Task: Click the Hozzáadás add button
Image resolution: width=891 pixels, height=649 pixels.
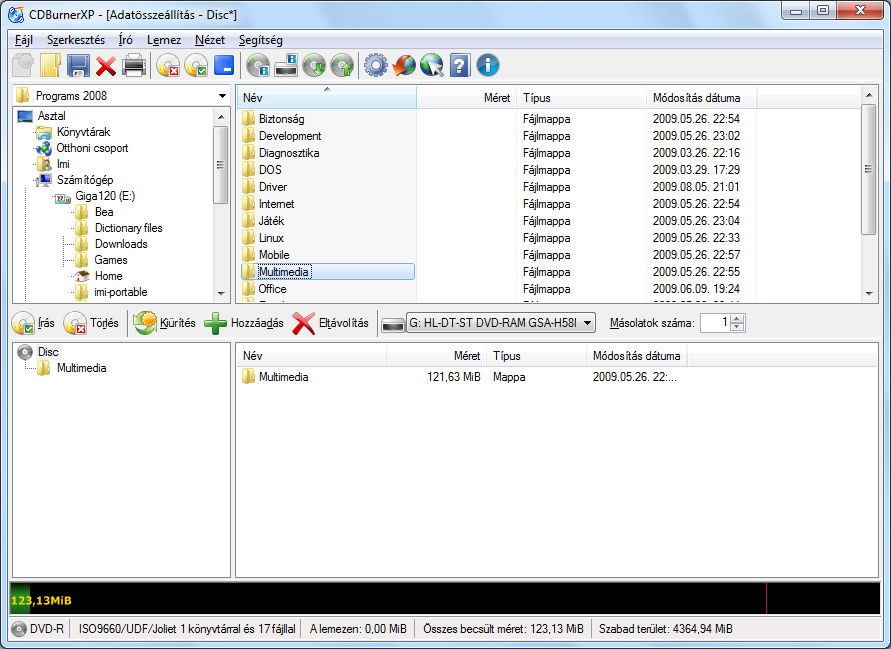Action: point(244,323)
